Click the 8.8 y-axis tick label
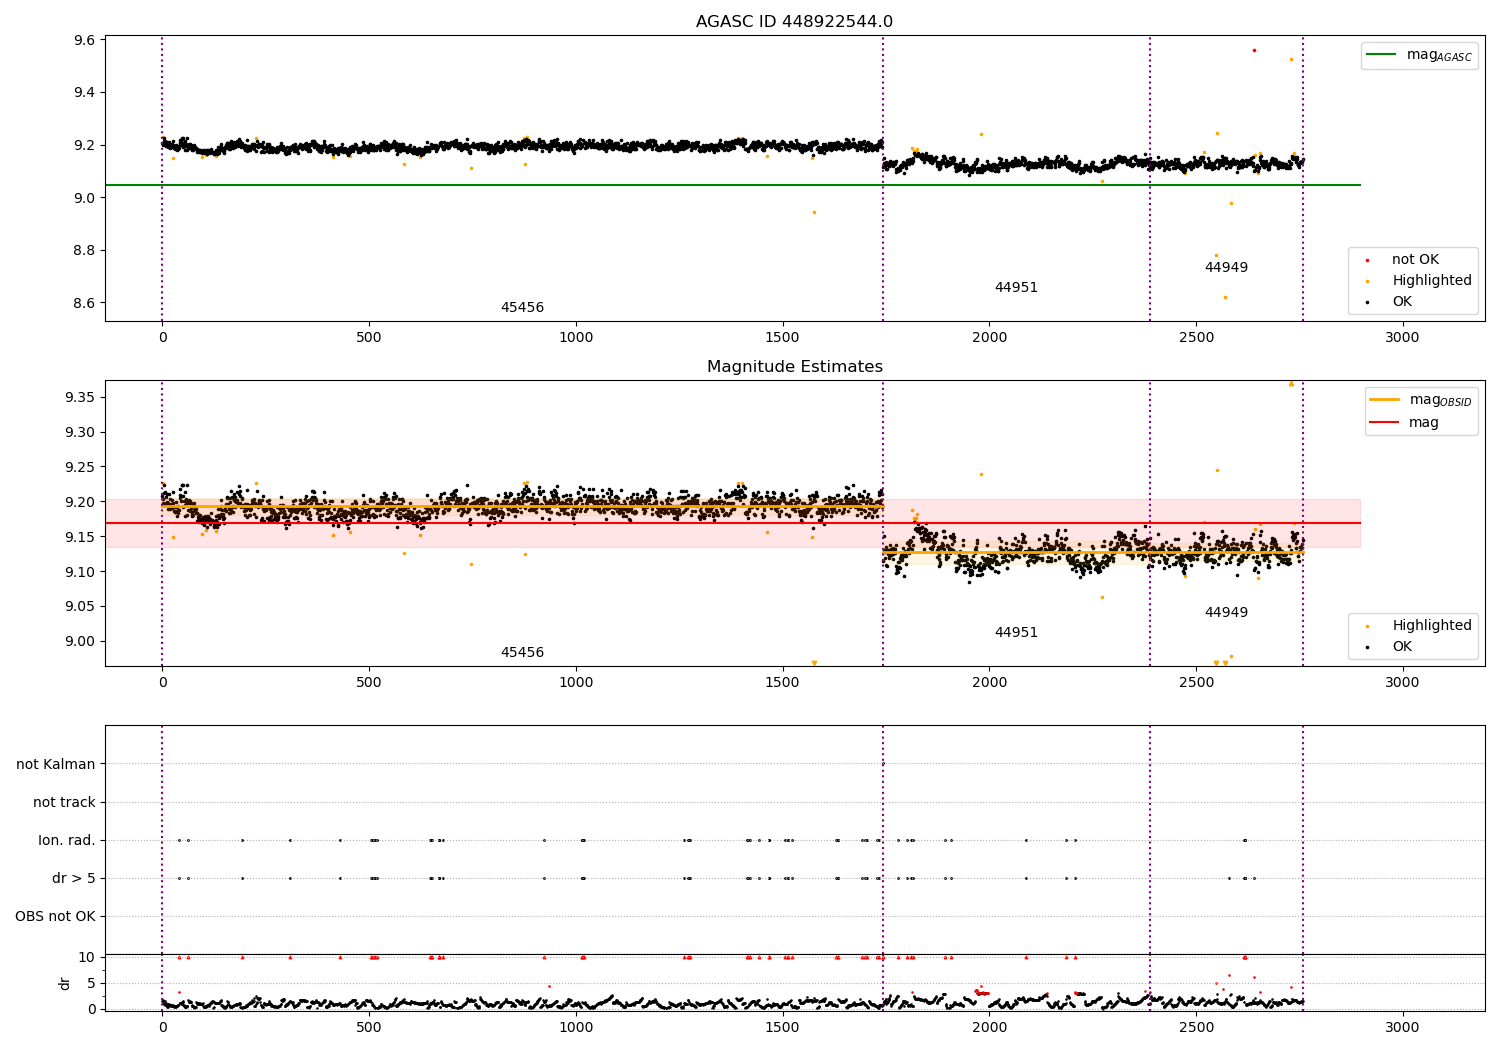The width and height of the screenshot is (1500, 1050). pyautogui.click(x=84, y=251)
